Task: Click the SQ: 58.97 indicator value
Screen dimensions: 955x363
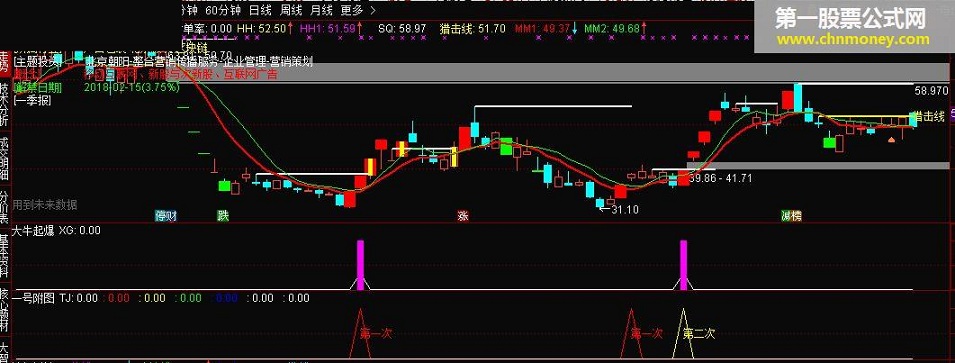Action: coord(401,28)
